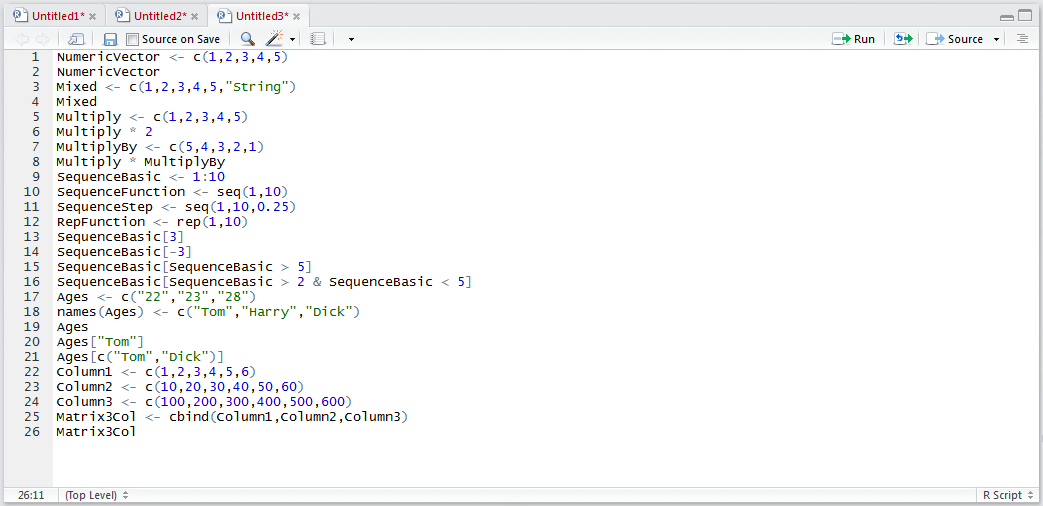Open the (Top Level) scope selector
This screenshot has height=506, width=1043.
pyautogui.click(x=96, y=495)
